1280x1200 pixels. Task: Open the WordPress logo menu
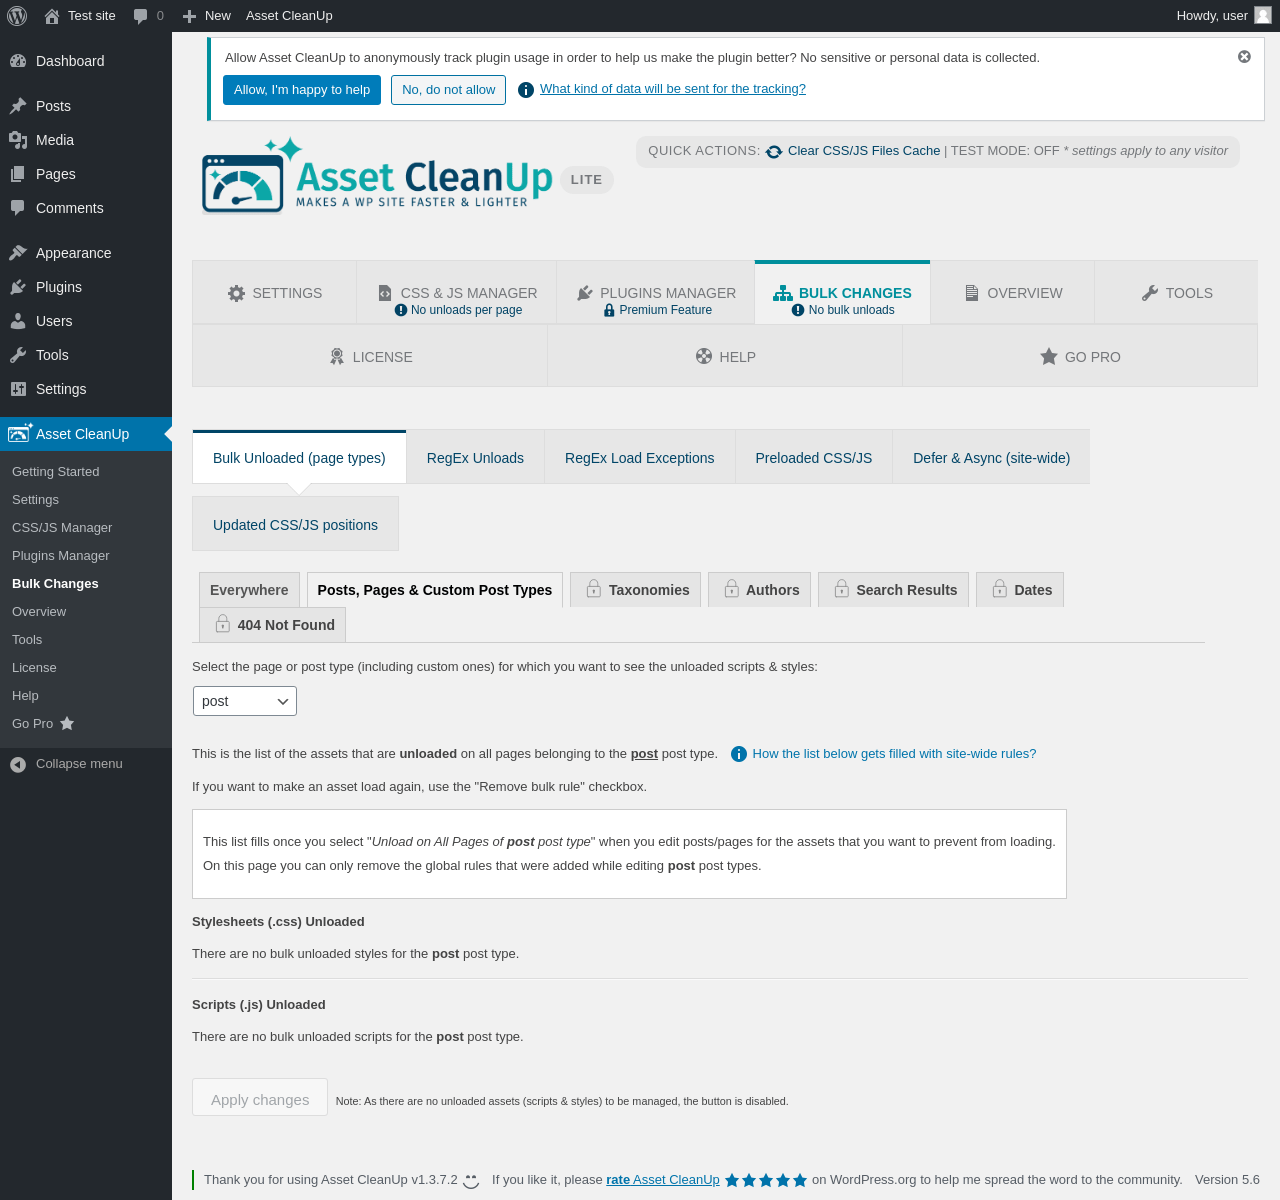[x=17, y=15]
